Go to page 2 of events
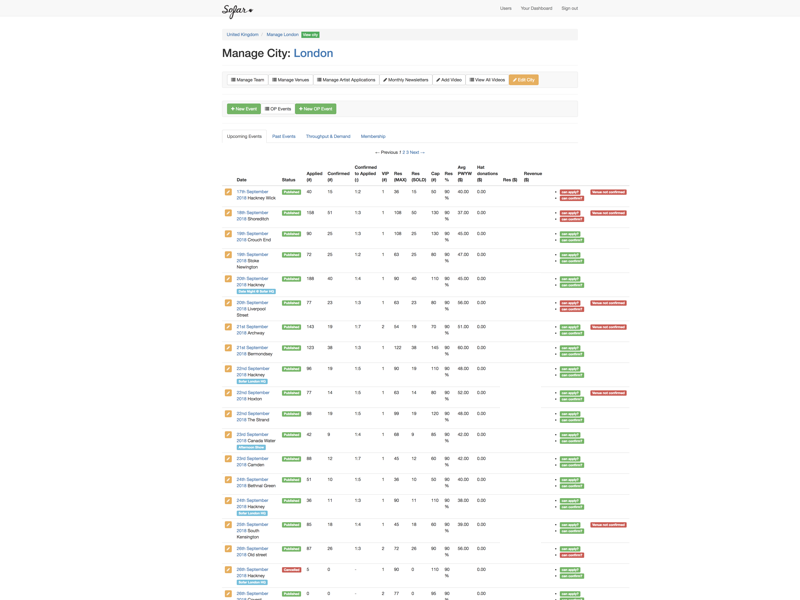Viewport: 800px width, 600px height. [404, 152]
